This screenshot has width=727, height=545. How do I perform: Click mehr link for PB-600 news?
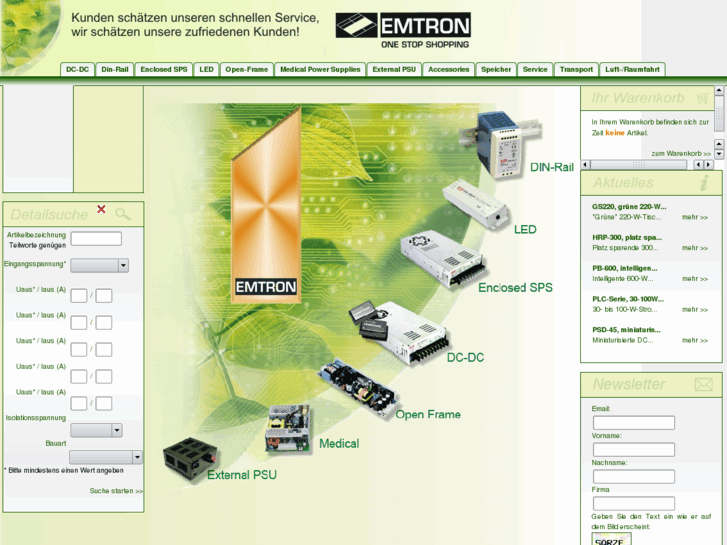695,279
